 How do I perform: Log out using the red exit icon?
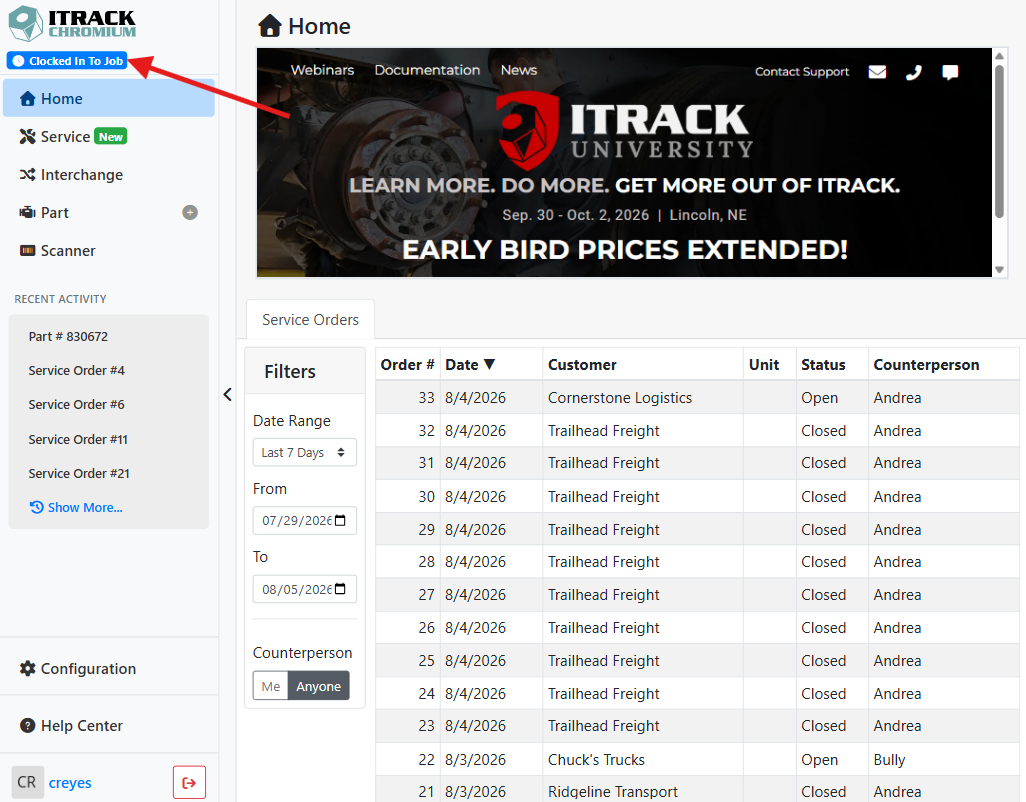[x=189, y=782]
